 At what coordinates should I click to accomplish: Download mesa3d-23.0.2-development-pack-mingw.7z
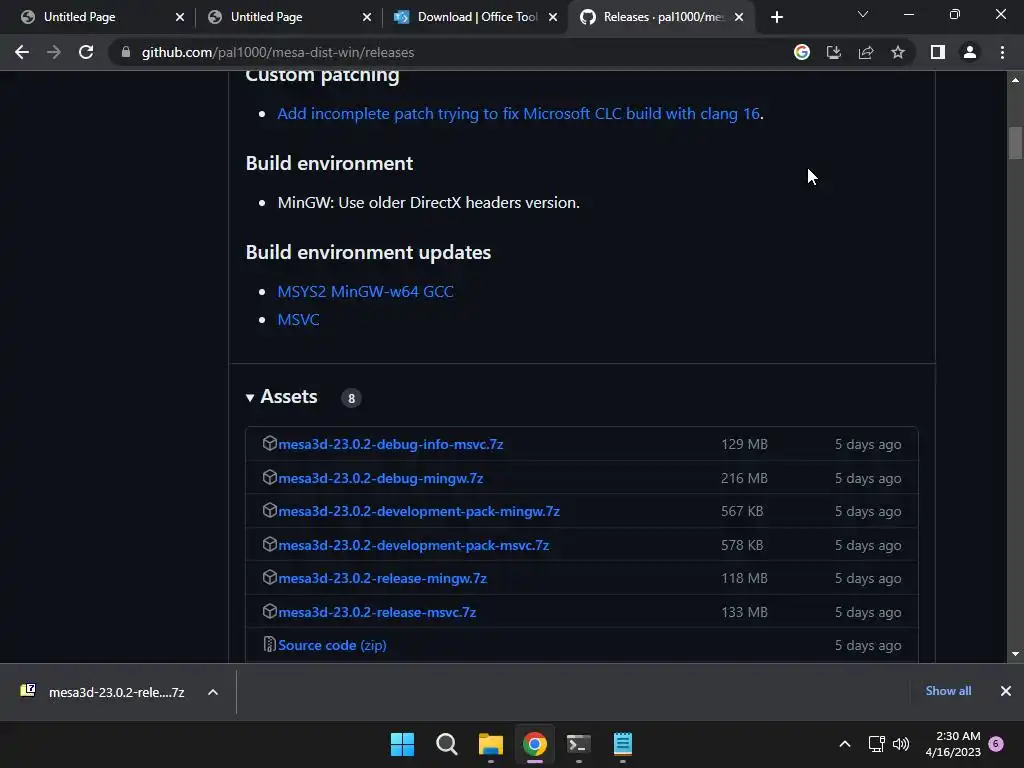(419, 511)
